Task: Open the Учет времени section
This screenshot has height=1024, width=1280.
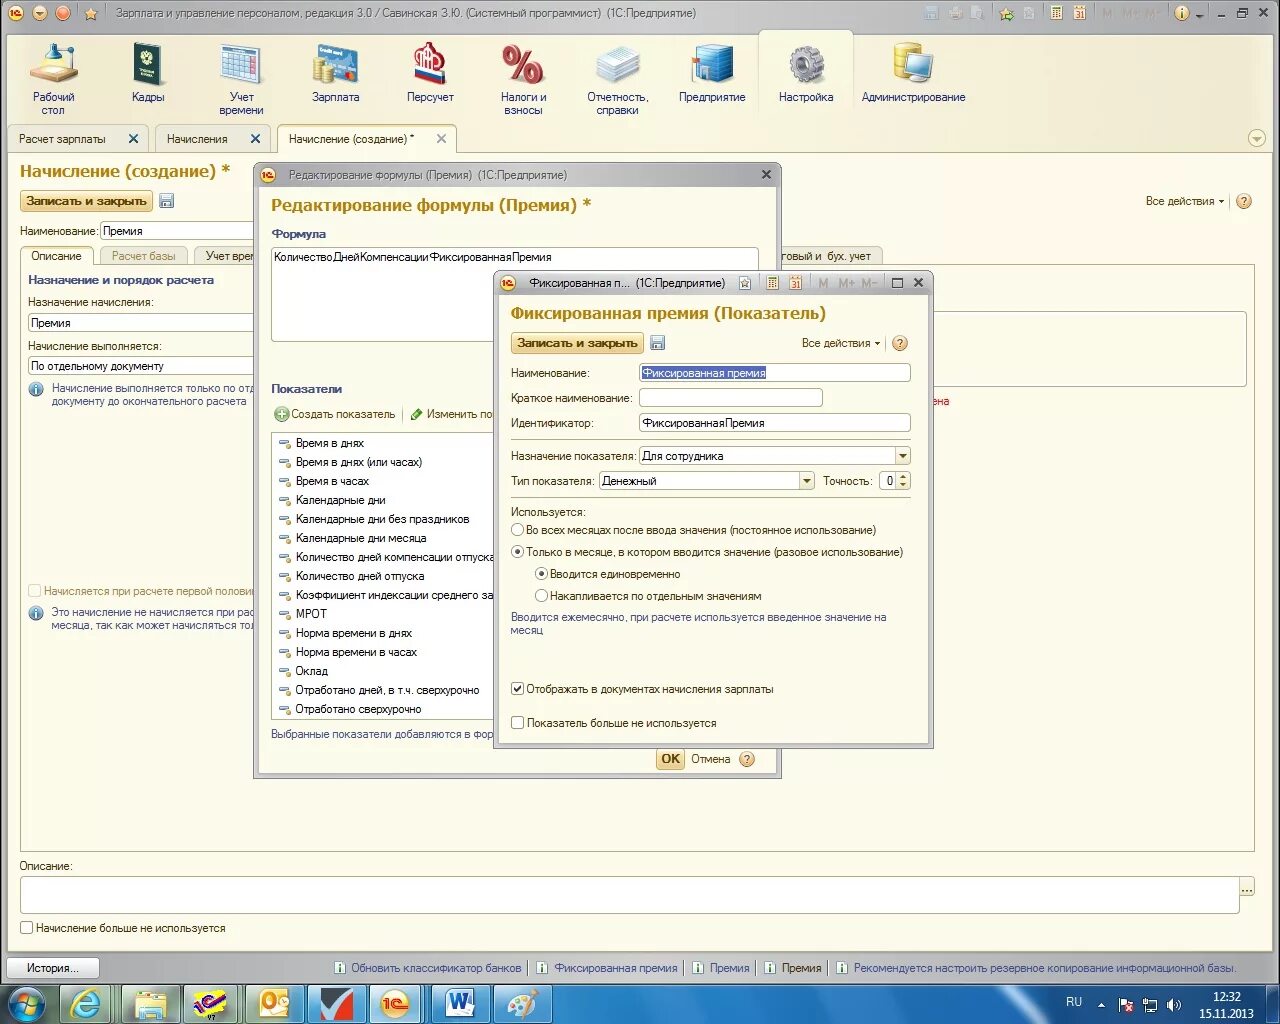Action: [241, 80]
